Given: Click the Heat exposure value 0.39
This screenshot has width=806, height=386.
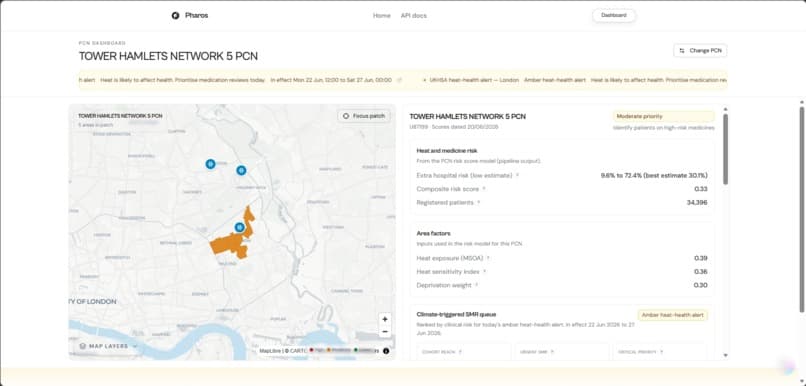Looking at the screenshot, I should pos(701,258).
